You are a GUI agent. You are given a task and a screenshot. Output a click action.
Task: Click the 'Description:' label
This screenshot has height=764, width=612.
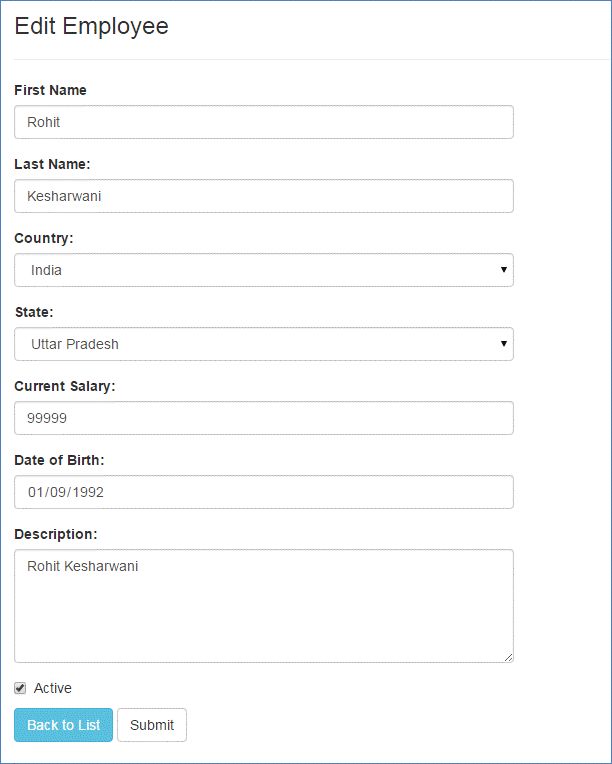point(56,534)
